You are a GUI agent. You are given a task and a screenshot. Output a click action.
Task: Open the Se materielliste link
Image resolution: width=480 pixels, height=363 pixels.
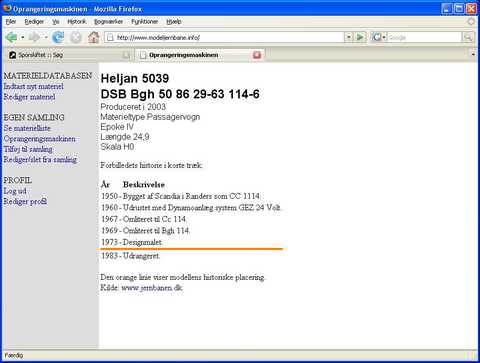click(x=27, y=128)
